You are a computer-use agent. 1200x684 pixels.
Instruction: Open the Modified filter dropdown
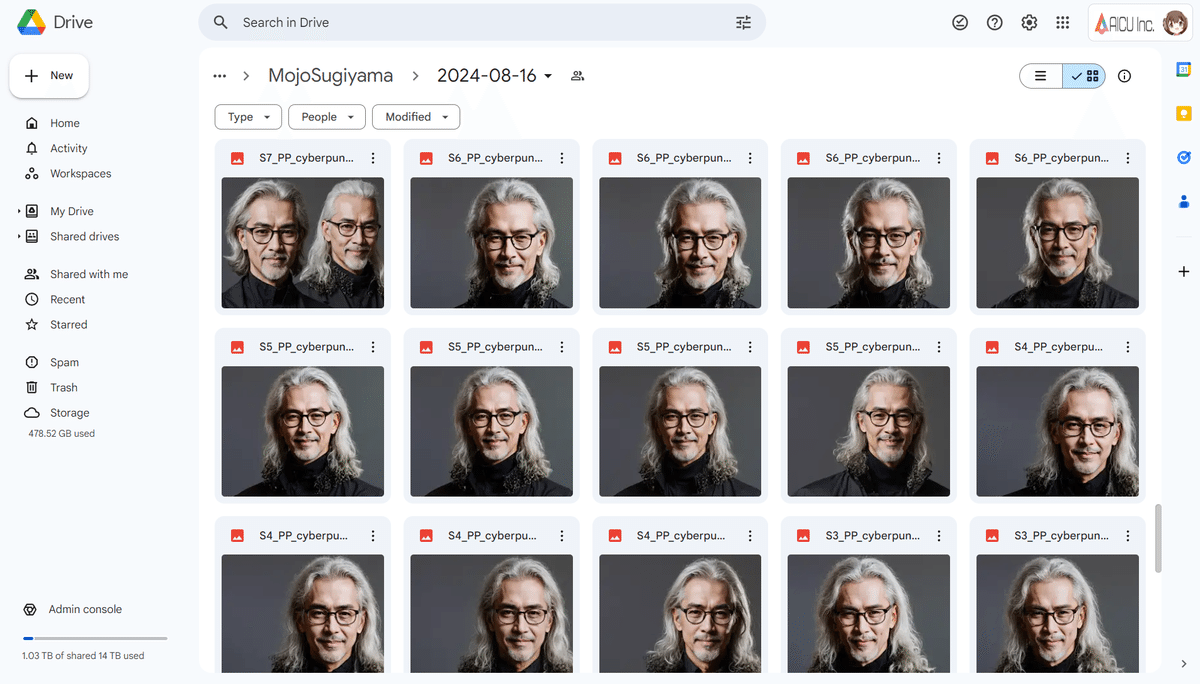tap(416, 117)
